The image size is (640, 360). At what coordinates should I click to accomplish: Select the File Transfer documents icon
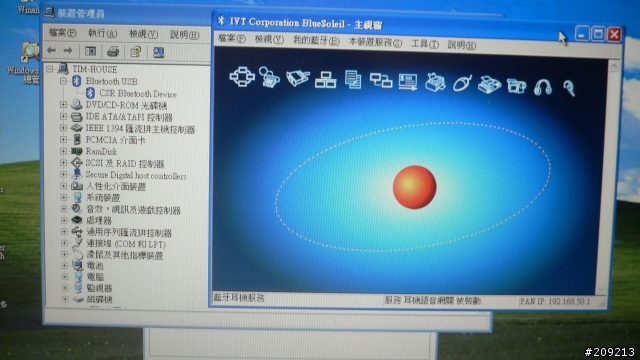click(353, 79)
